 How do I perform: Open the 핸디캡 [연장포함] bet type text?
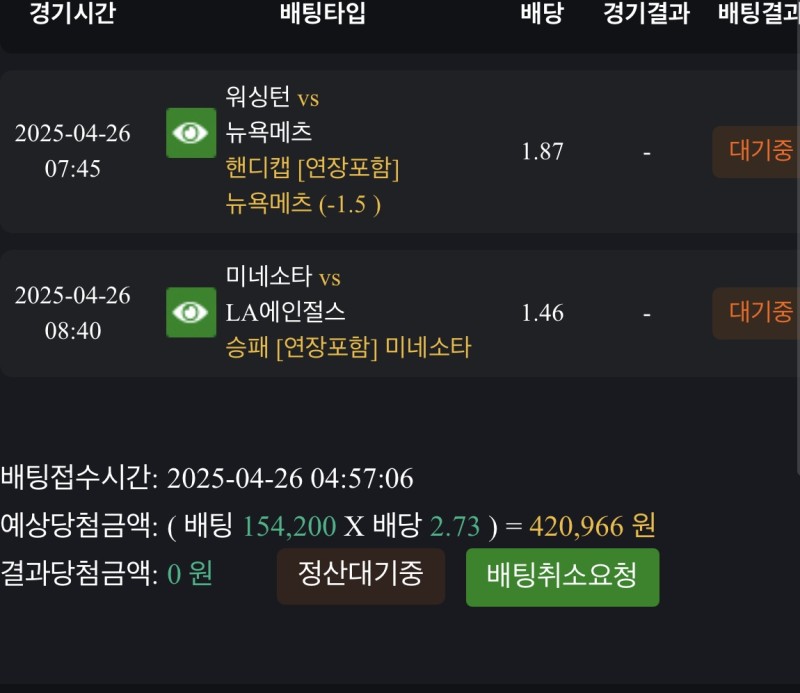pos(313,168)
